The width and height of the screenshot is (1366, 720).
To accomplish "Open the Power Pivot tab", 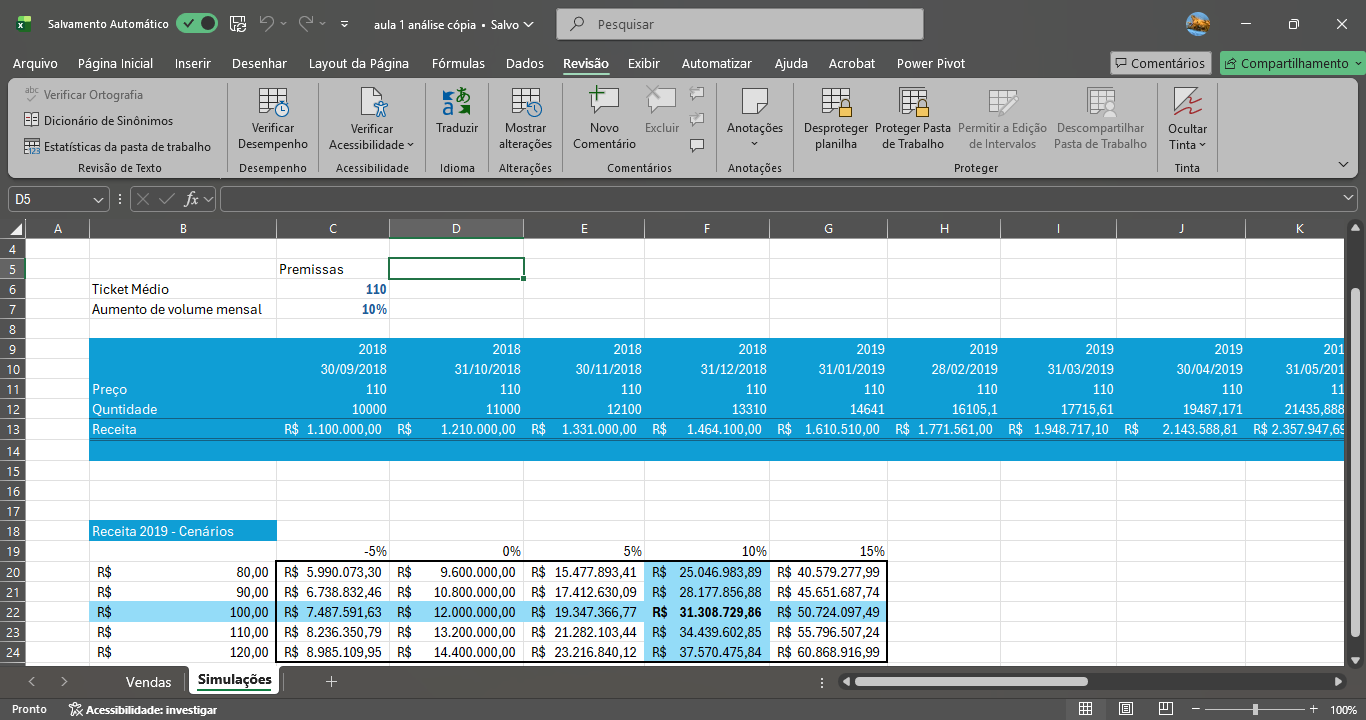I will tap(931, 63).
